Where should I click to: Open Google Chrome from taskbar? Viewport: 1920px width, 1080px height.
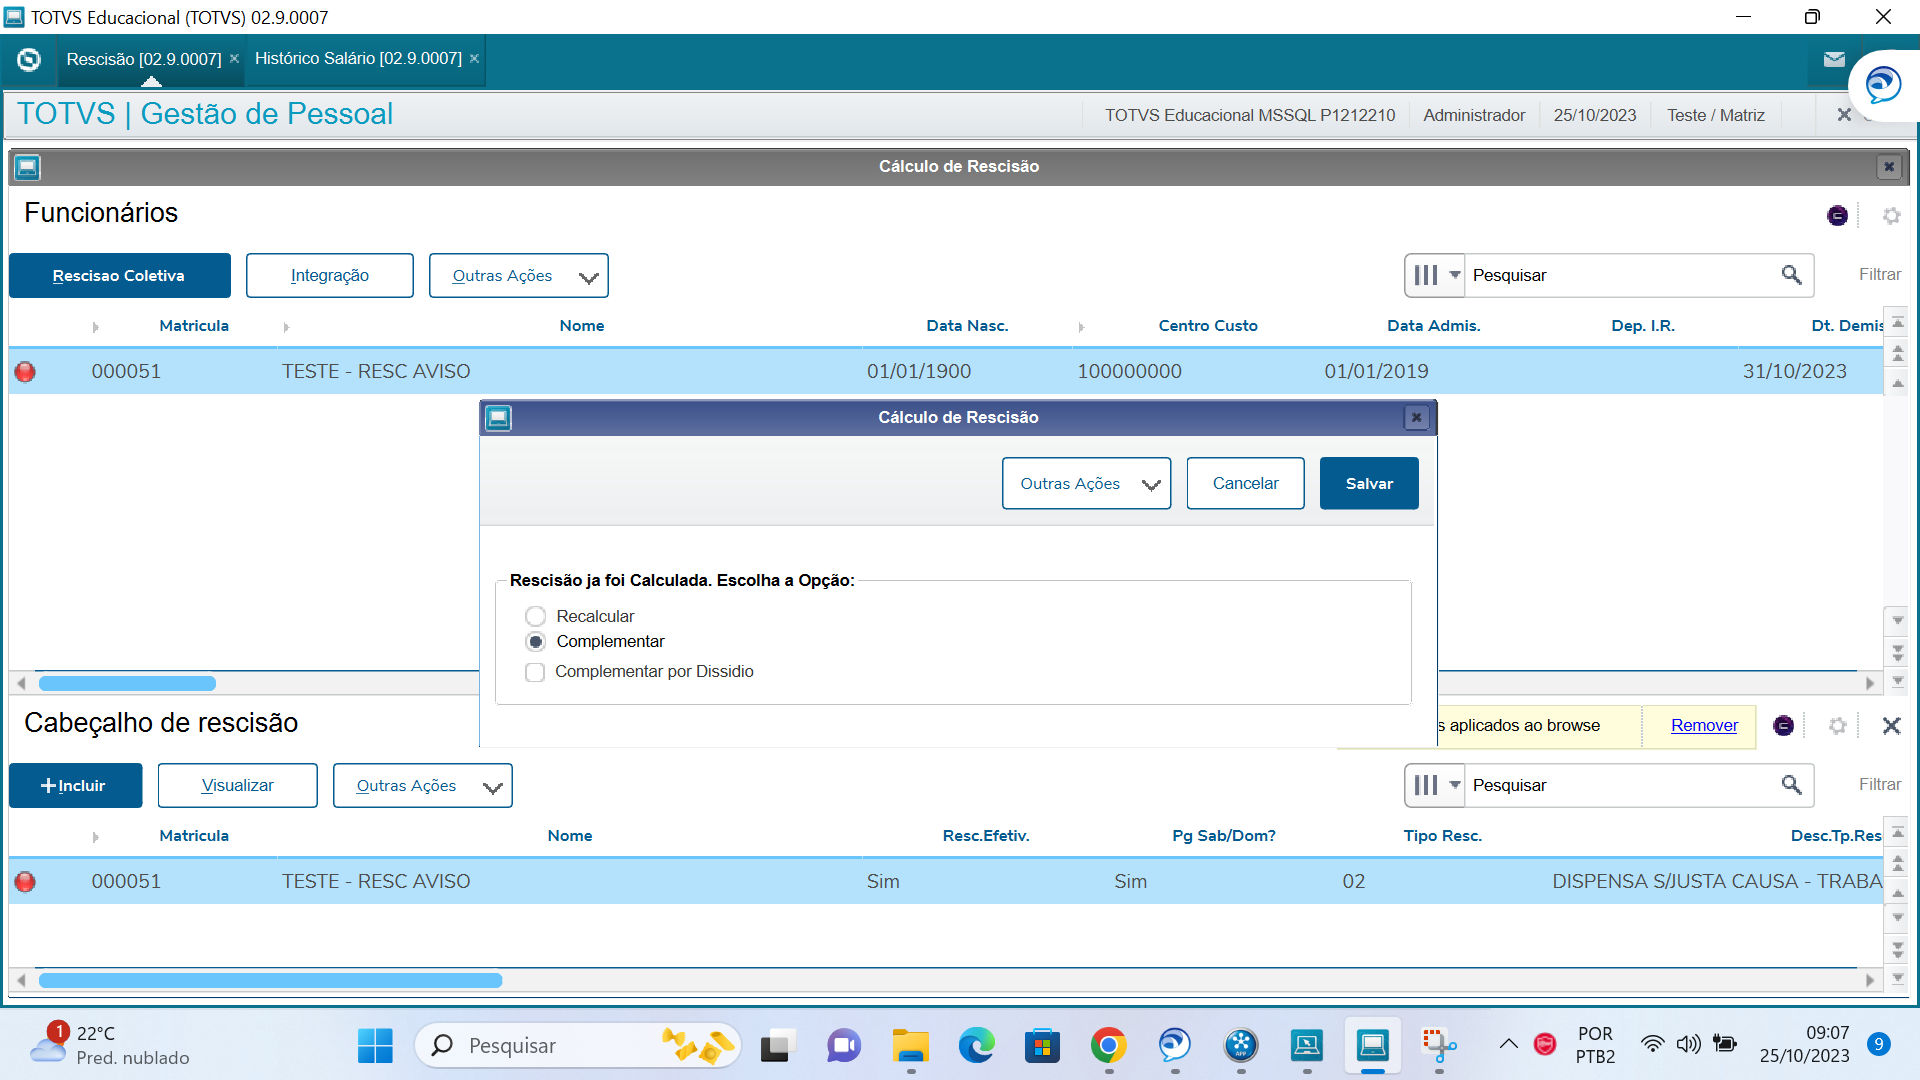(x=1108, y=1046)
